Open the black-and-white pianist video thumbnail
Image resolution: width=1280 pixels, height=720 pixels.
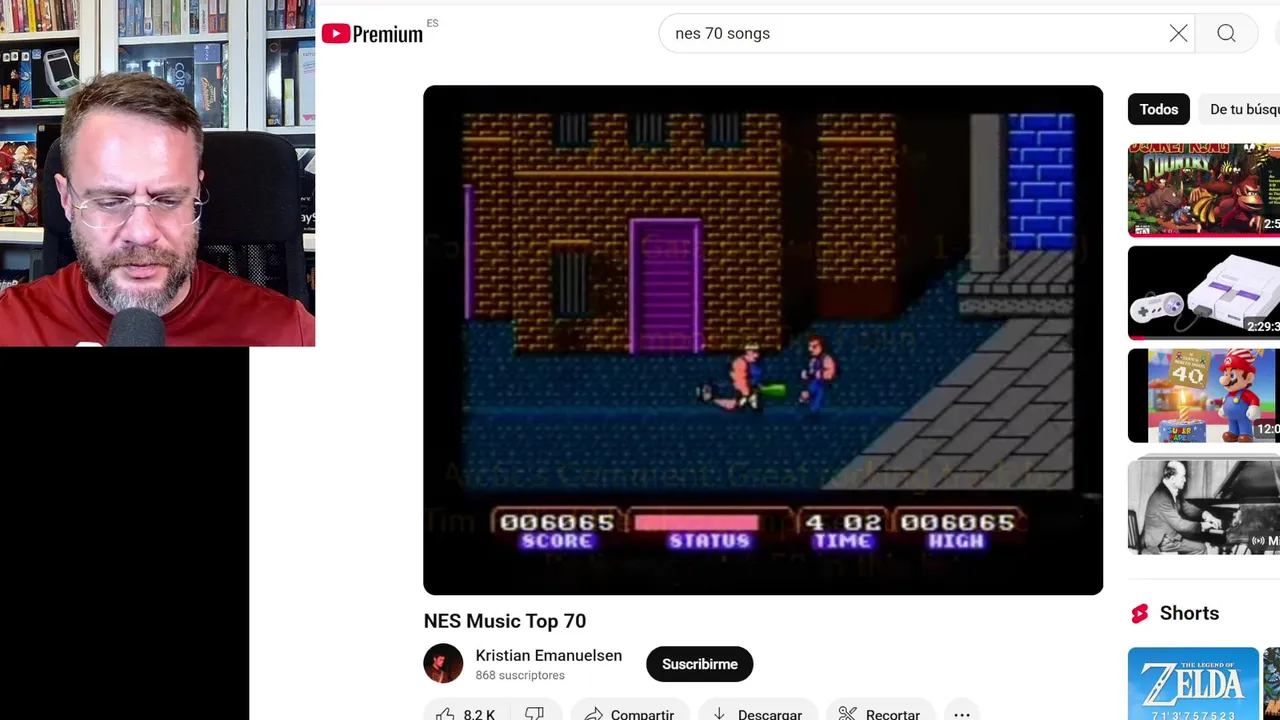1204,506
